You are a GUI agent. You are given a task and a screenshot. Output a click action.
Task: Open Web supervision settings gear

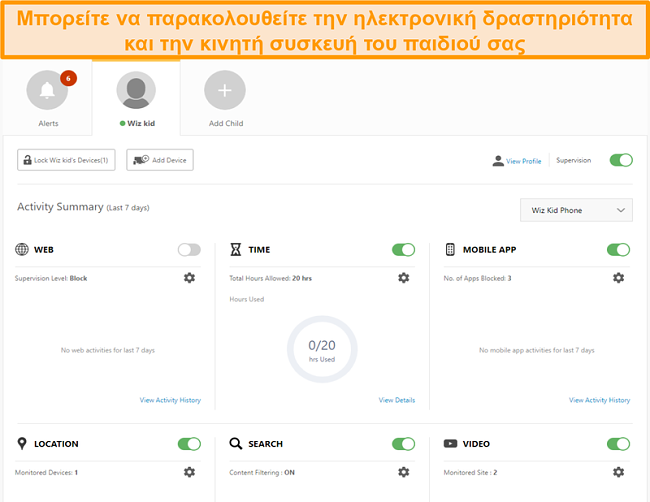189,278
